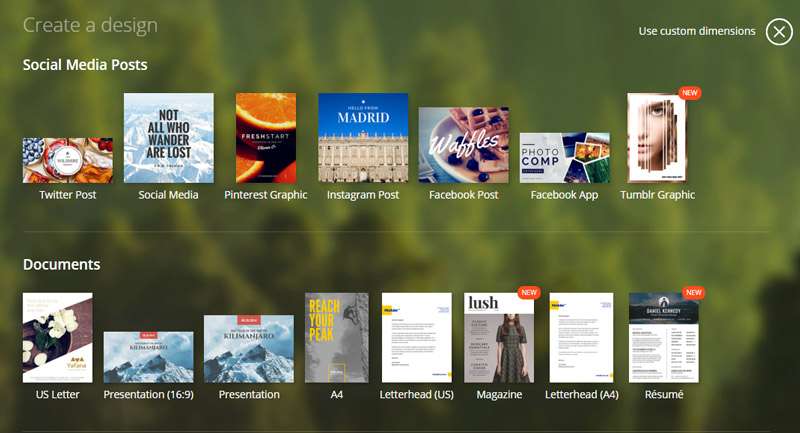The image size is (800, 433).
Task: Click the Résumé label
Action: [664, 394]
